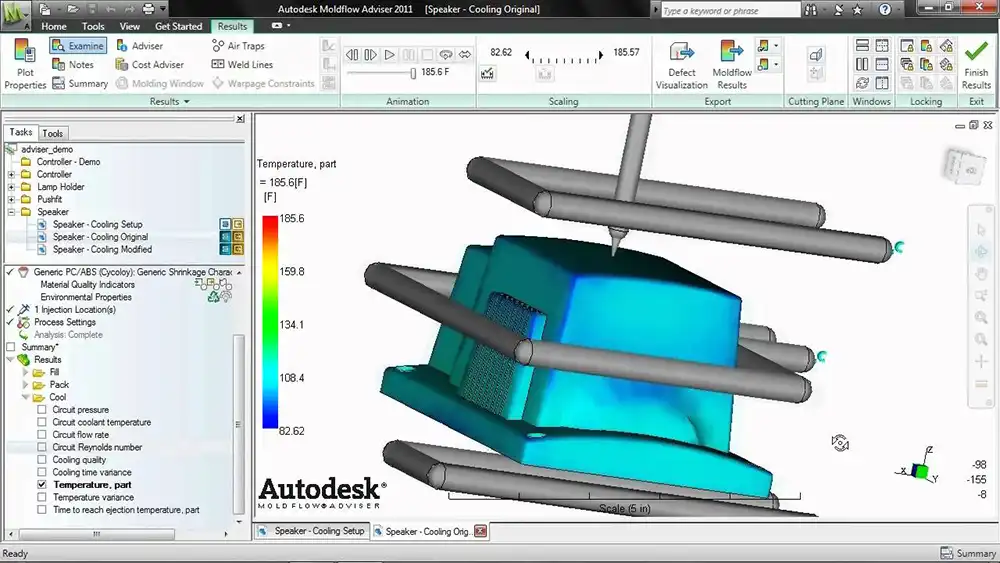Select Speaker - Cooling Modified study
Image resolution: width=1000 pixels, height=563 pixels.
tap(102, 249)
